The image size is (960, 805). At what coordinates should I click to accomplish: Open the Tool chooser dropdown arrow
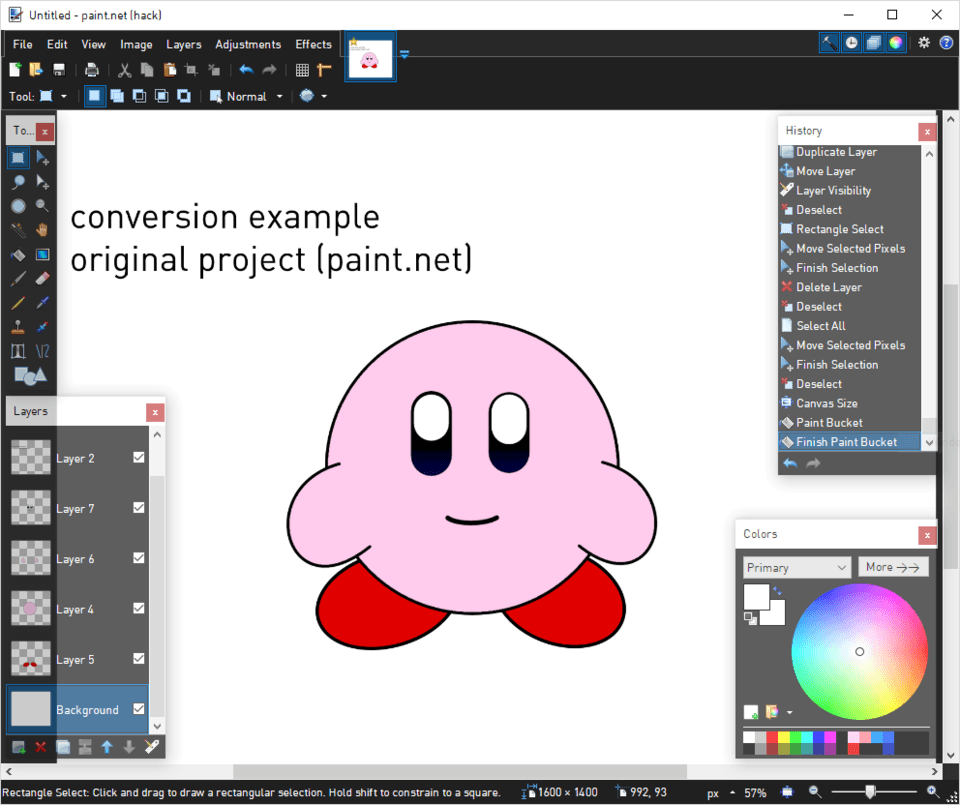click(64, 97)
